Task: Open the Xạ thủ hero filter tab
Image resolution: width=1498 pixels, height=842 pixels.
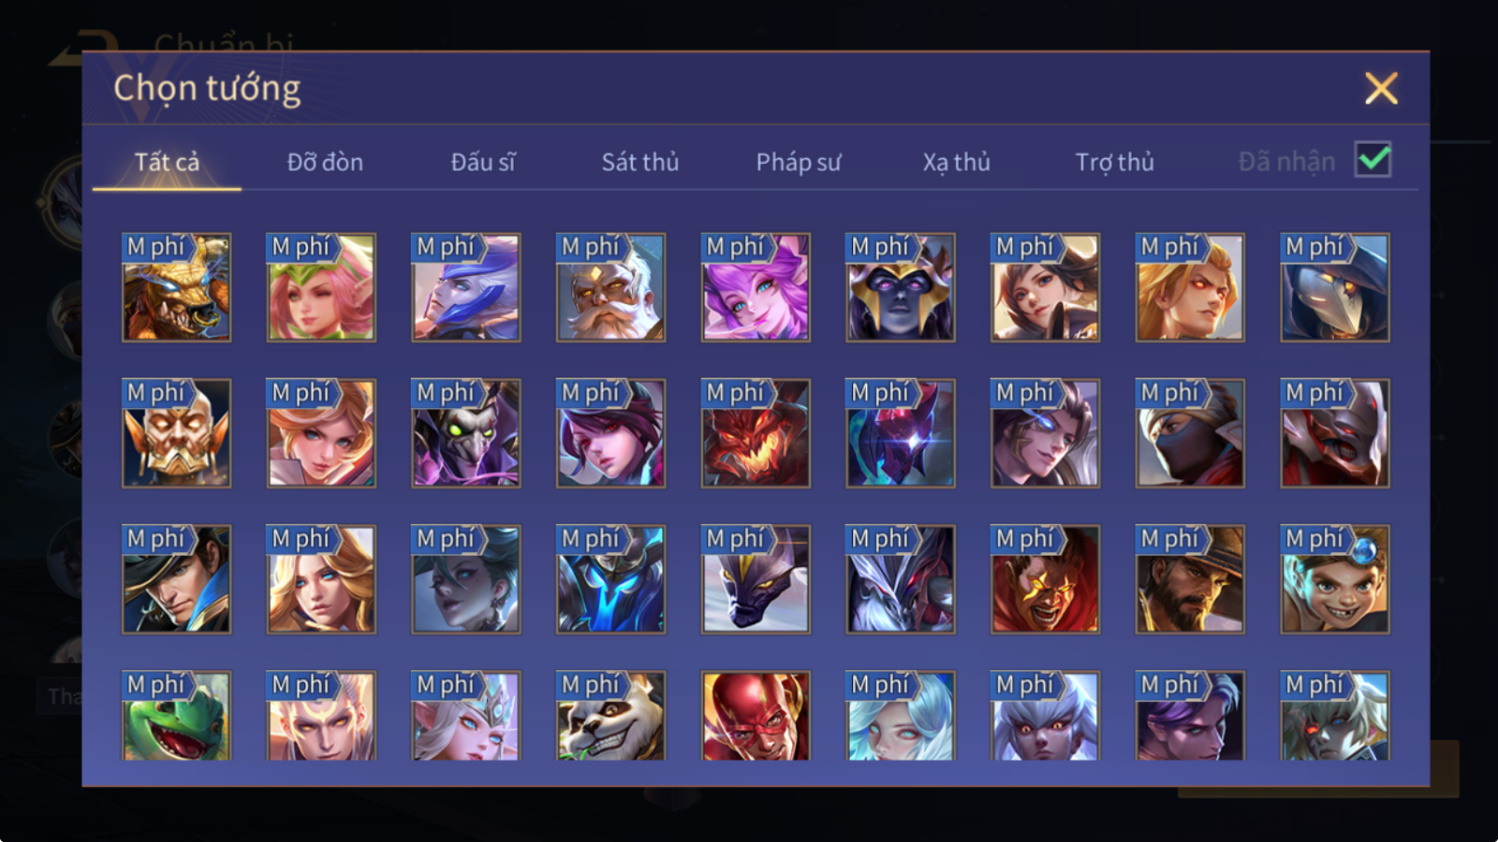Action: click(956, 162)
